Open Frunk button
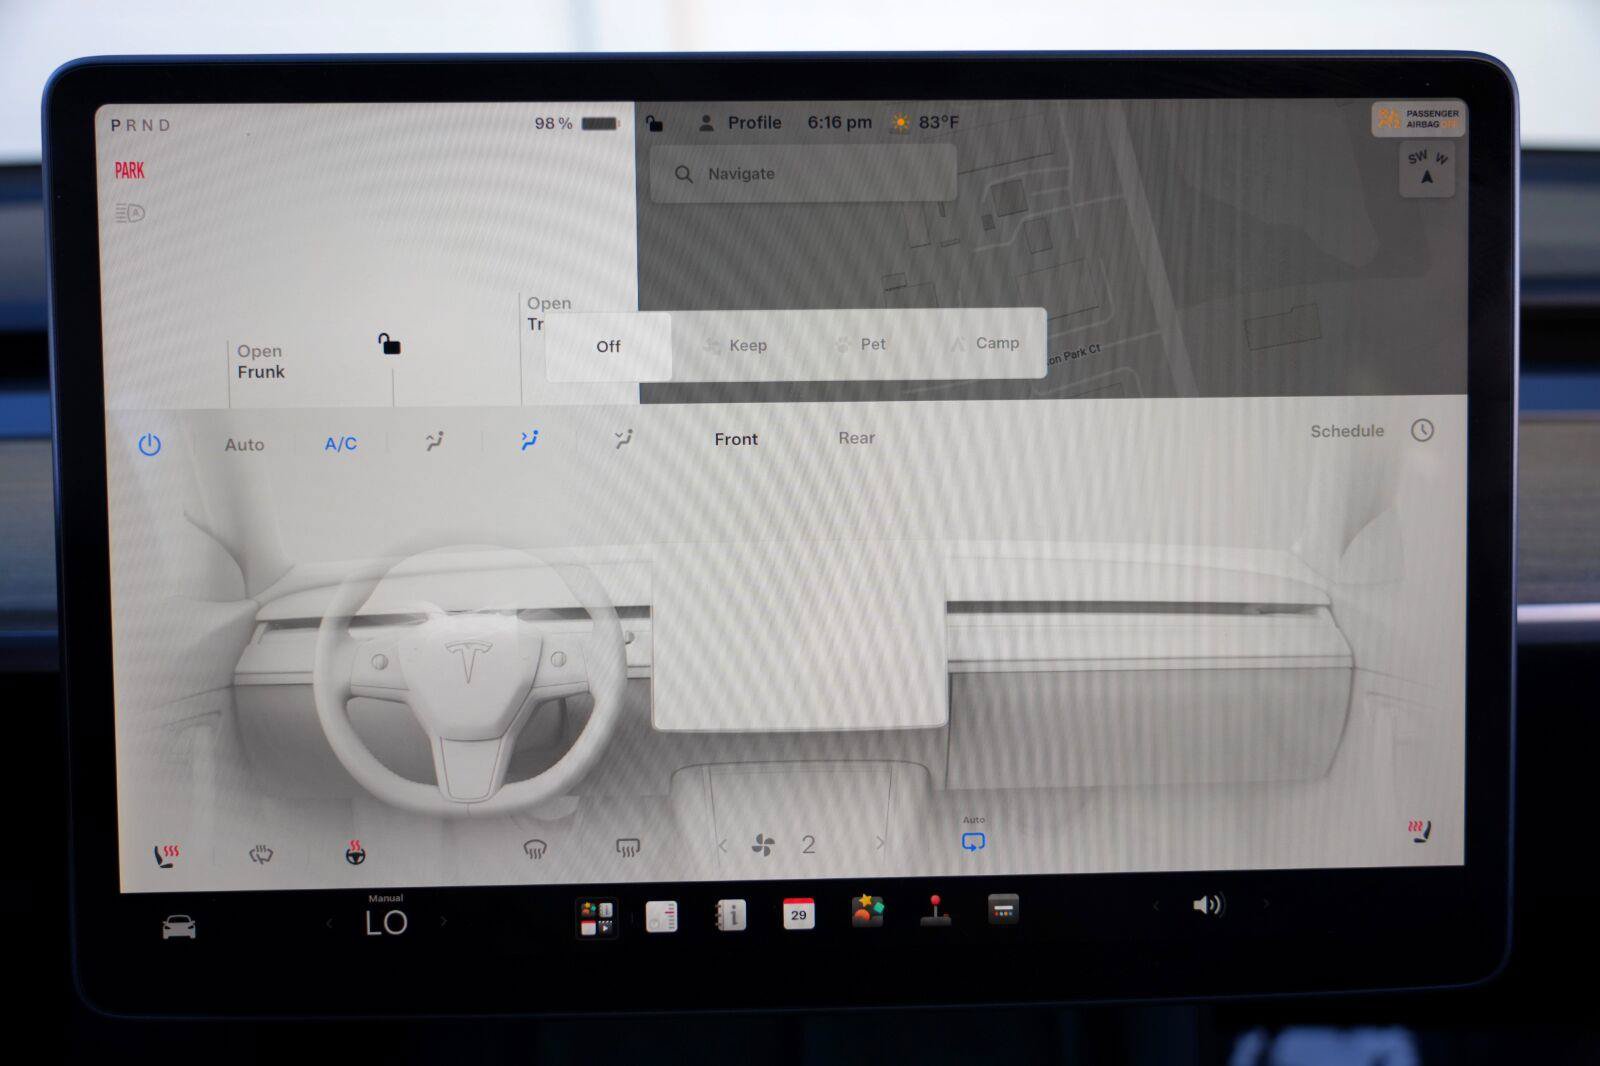 coord(261,362)
